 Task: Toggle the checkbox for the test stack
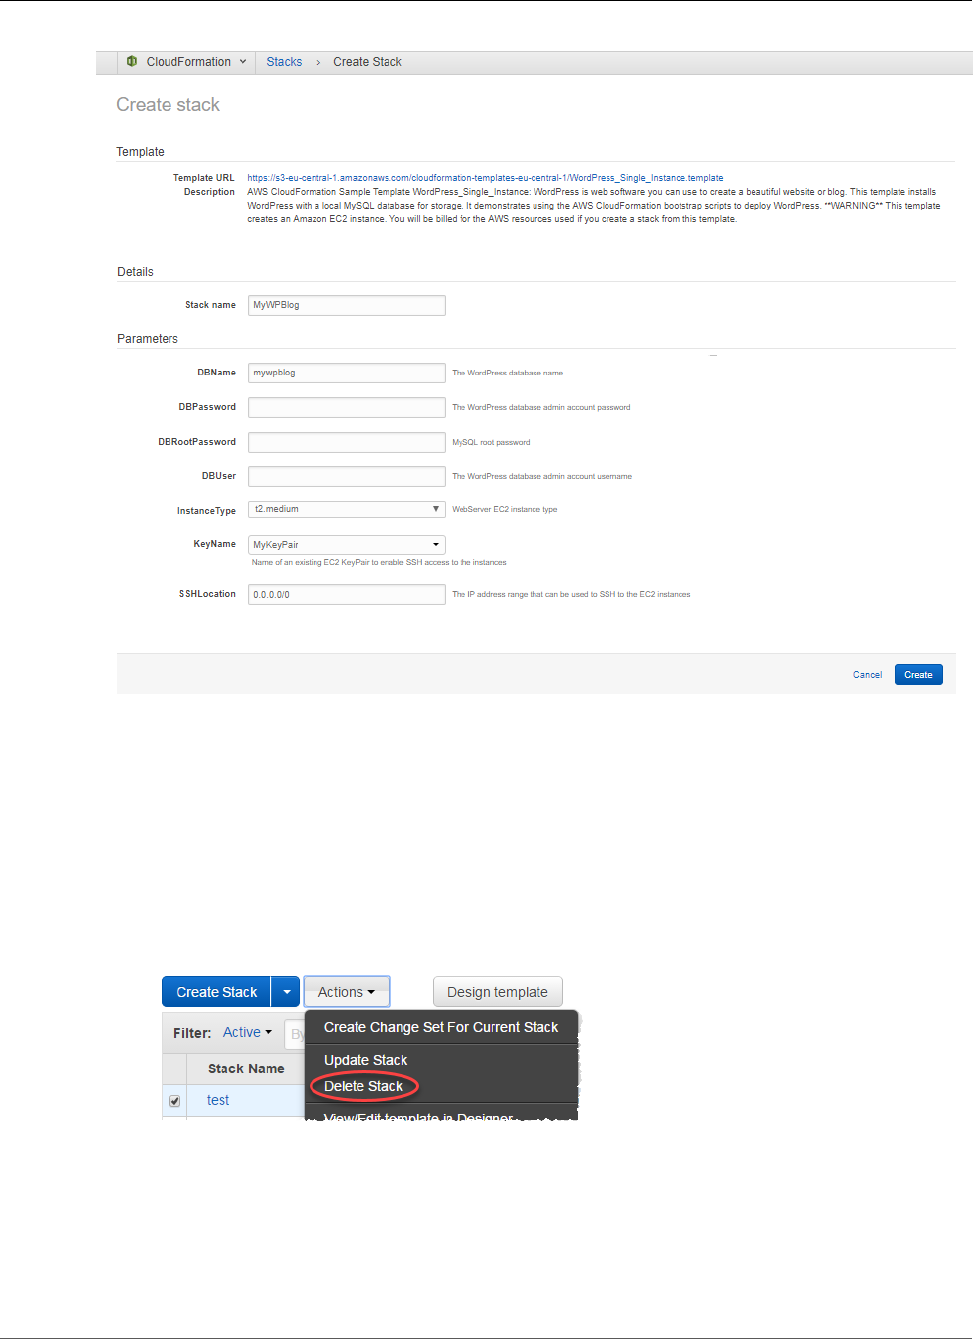coord(175,1101)
